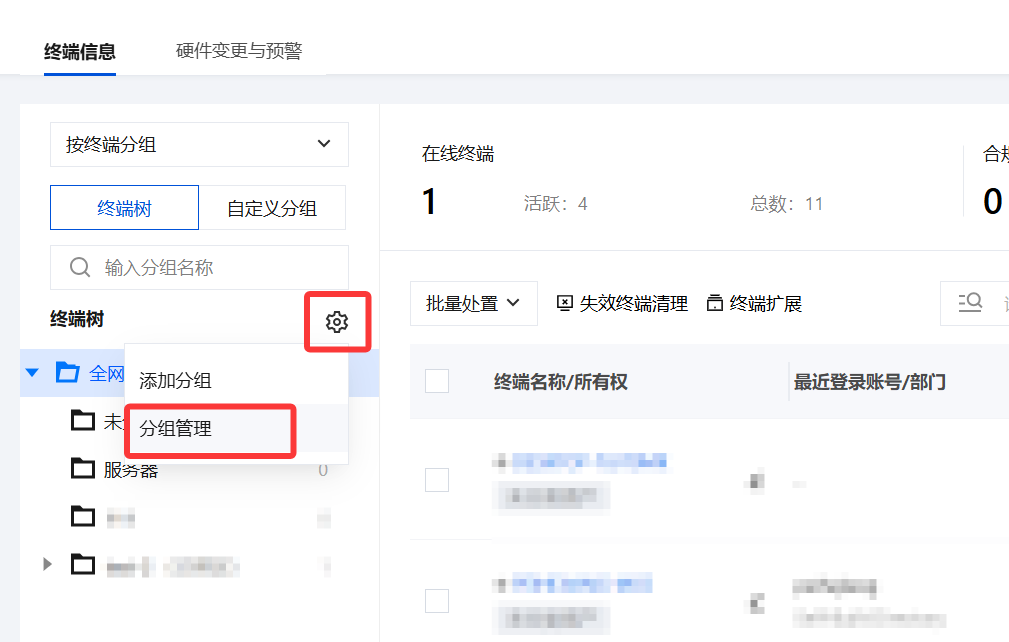1009x642 pixels.
Task: Click the 终端扩展 extension icon
Action: click(x=714, y=303)
